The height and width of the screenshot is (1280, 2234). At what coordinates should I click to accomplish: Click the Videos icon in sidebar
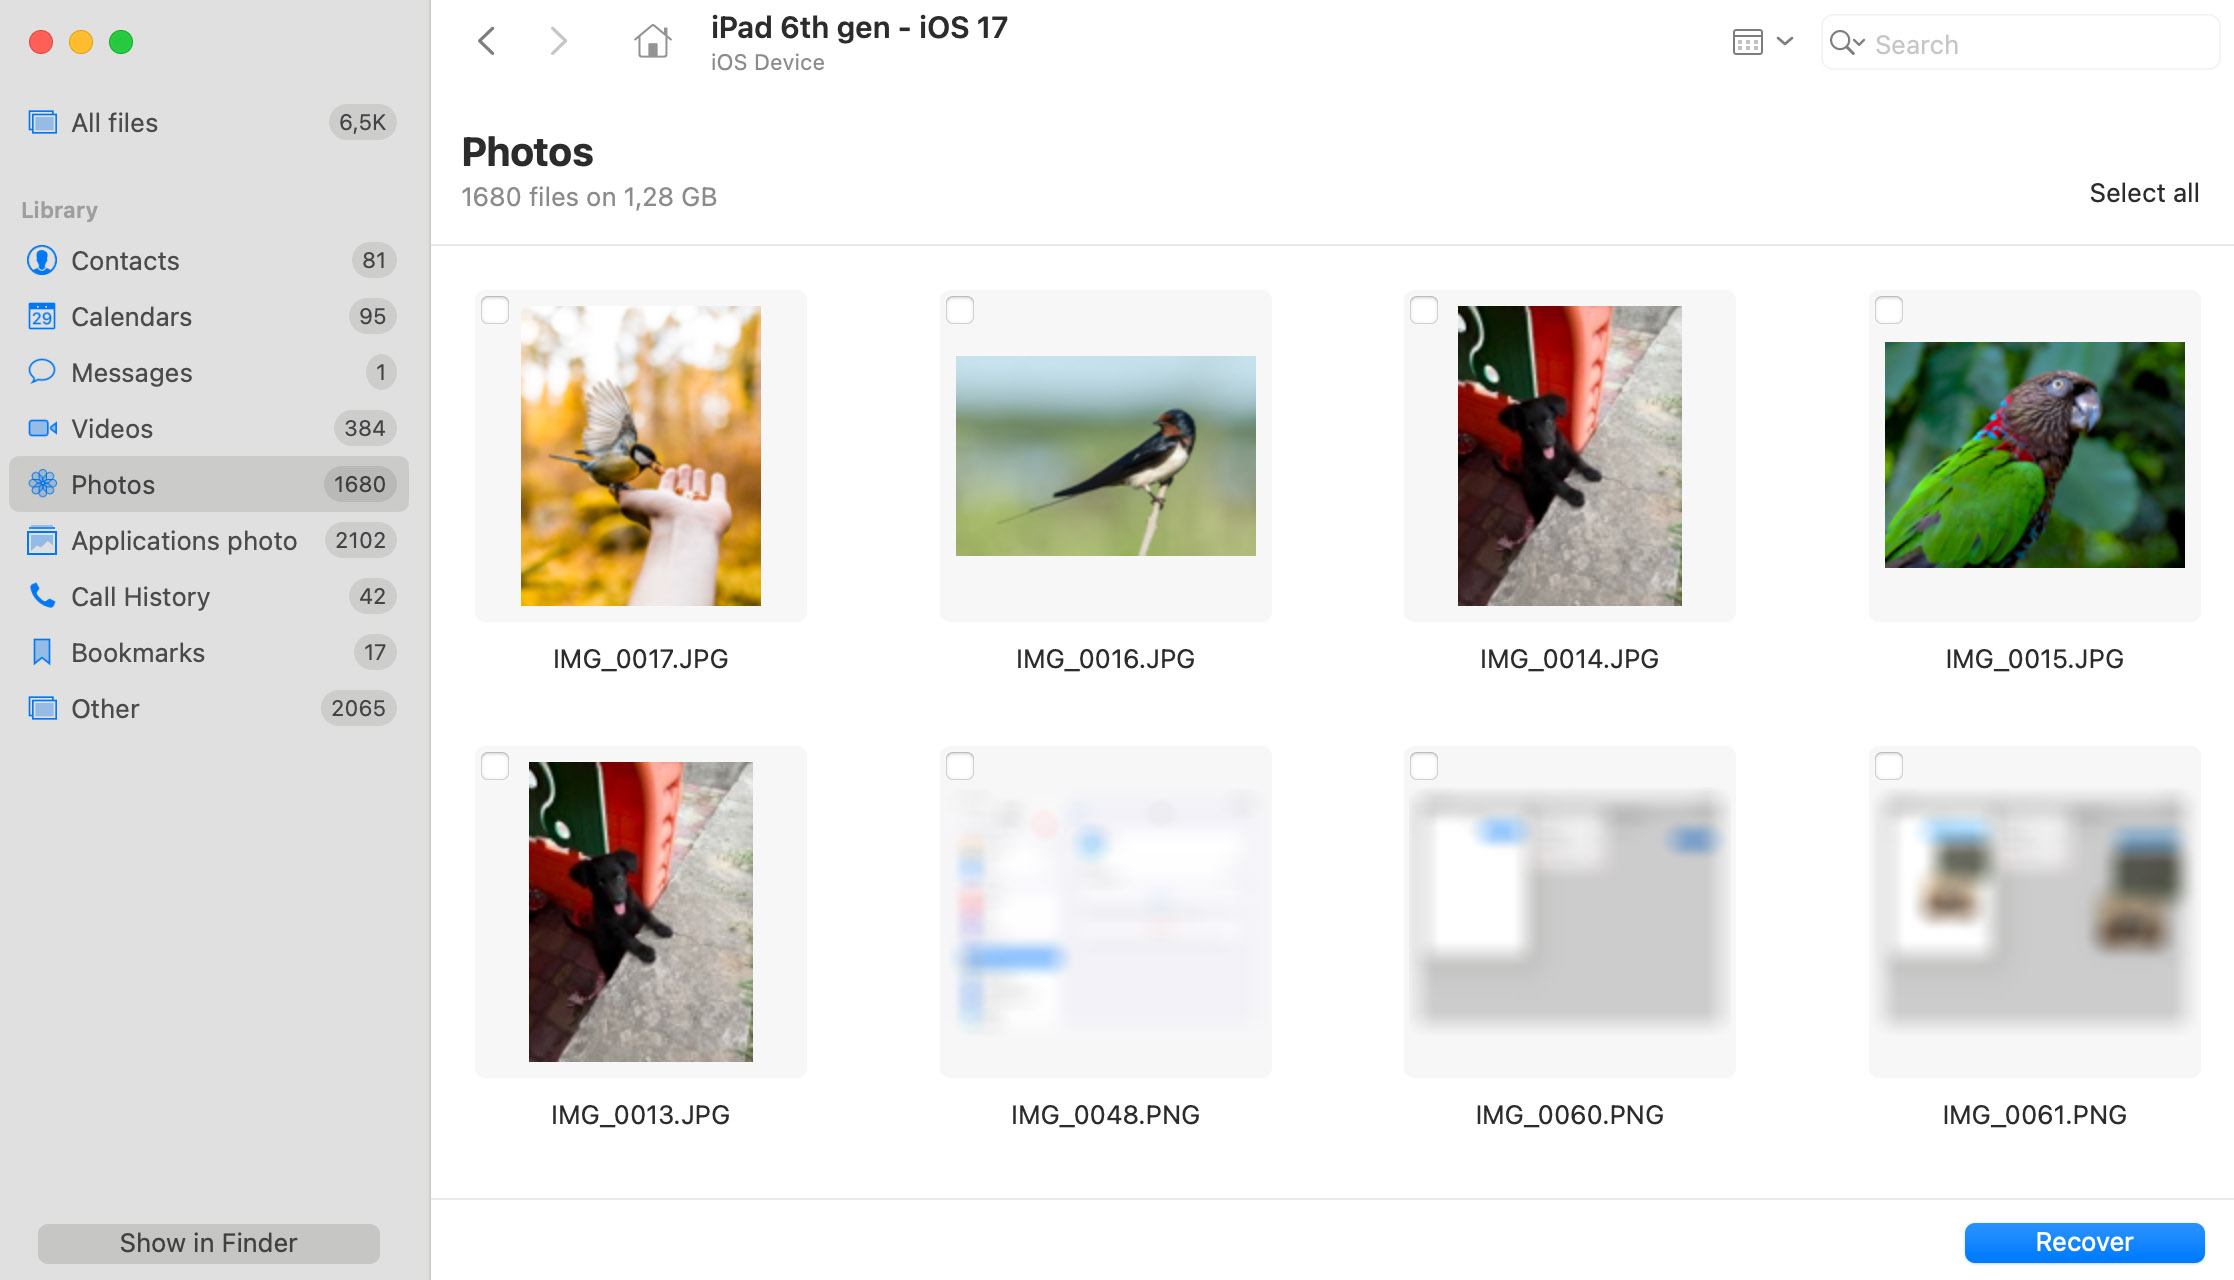click(x=41, y=428)
